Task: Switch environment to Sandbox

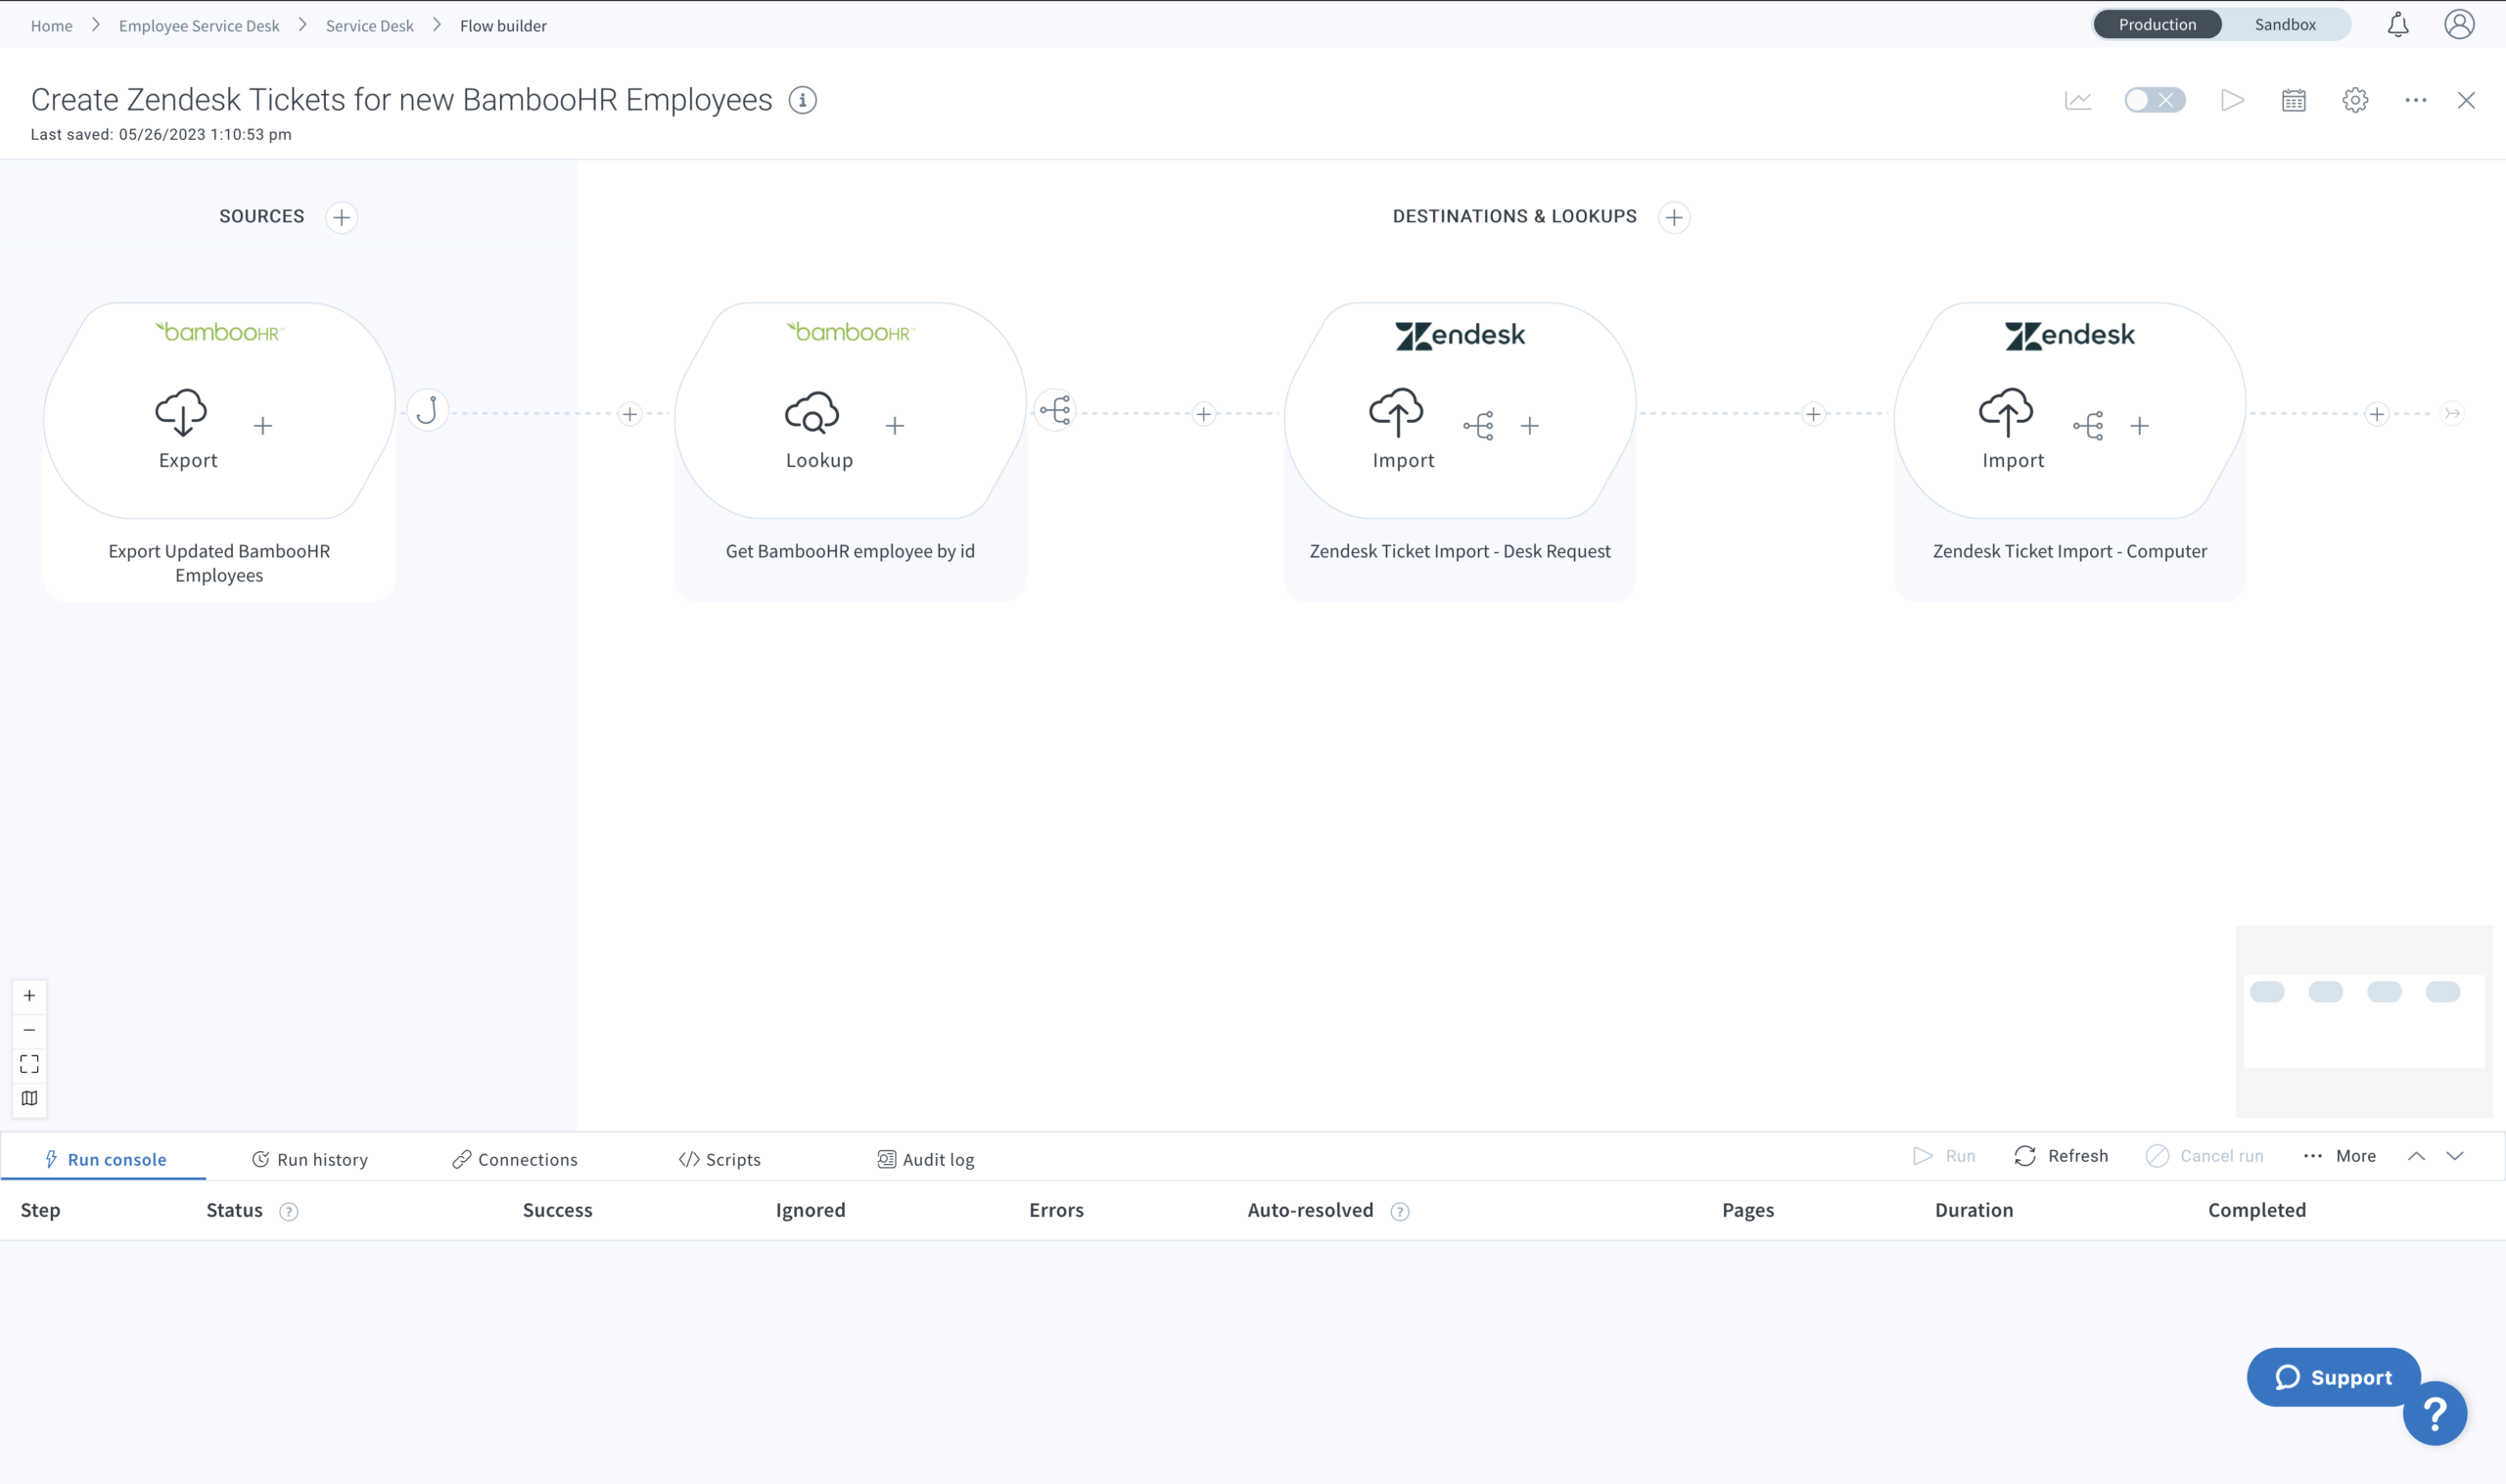Action: coord(2284,25)
